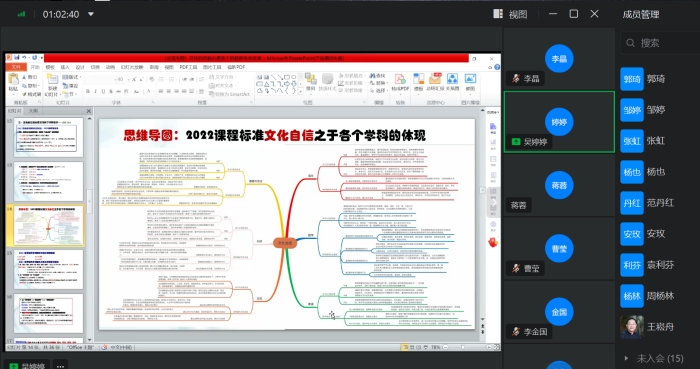The image size is (700, 369).
Task: Toggle the muted microphone icon beside 李晶
Action: click(516, 79)
